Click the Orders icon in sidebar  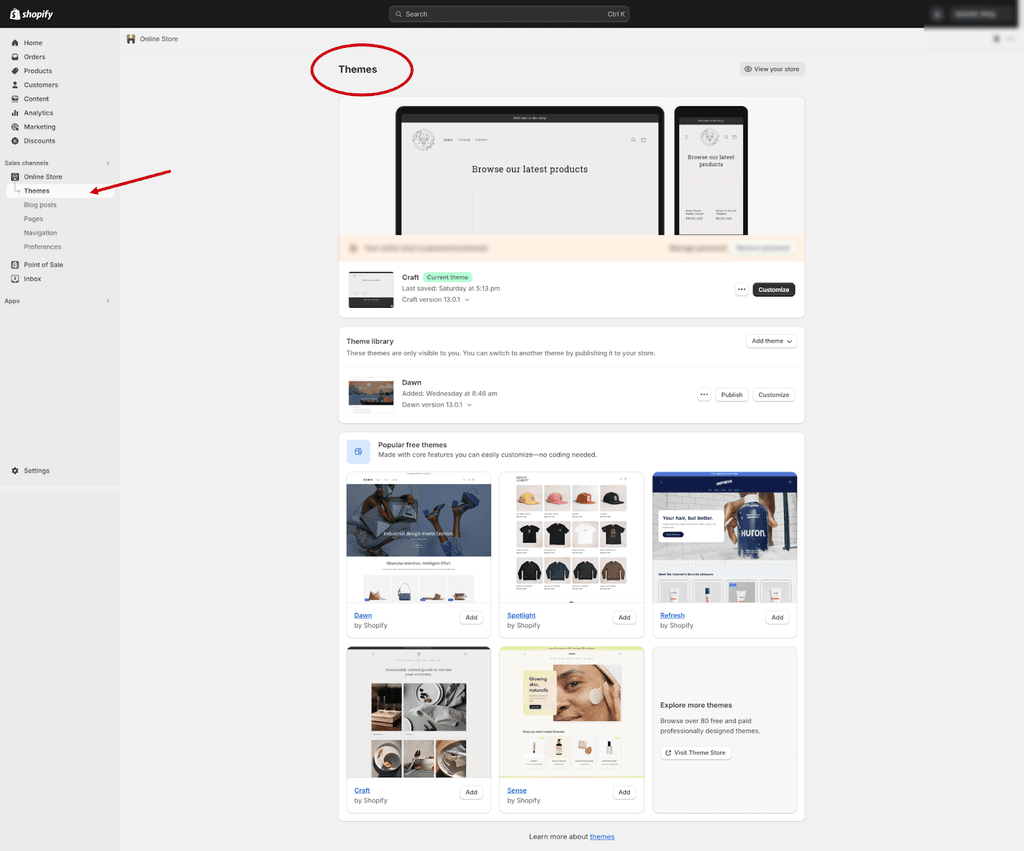[x=15, y=57]
